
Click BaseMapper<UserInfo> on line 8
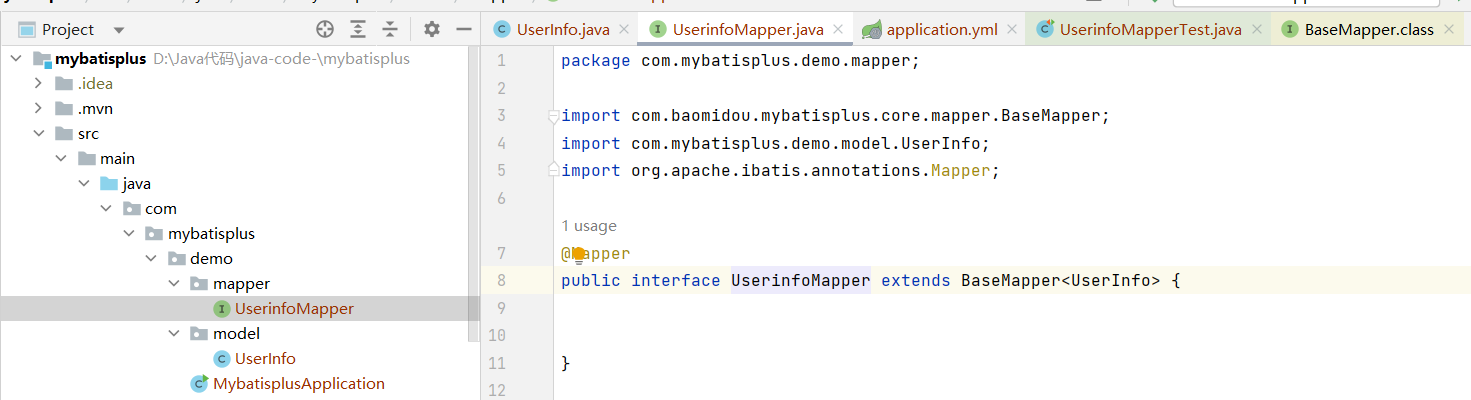tap(1060, 281)
